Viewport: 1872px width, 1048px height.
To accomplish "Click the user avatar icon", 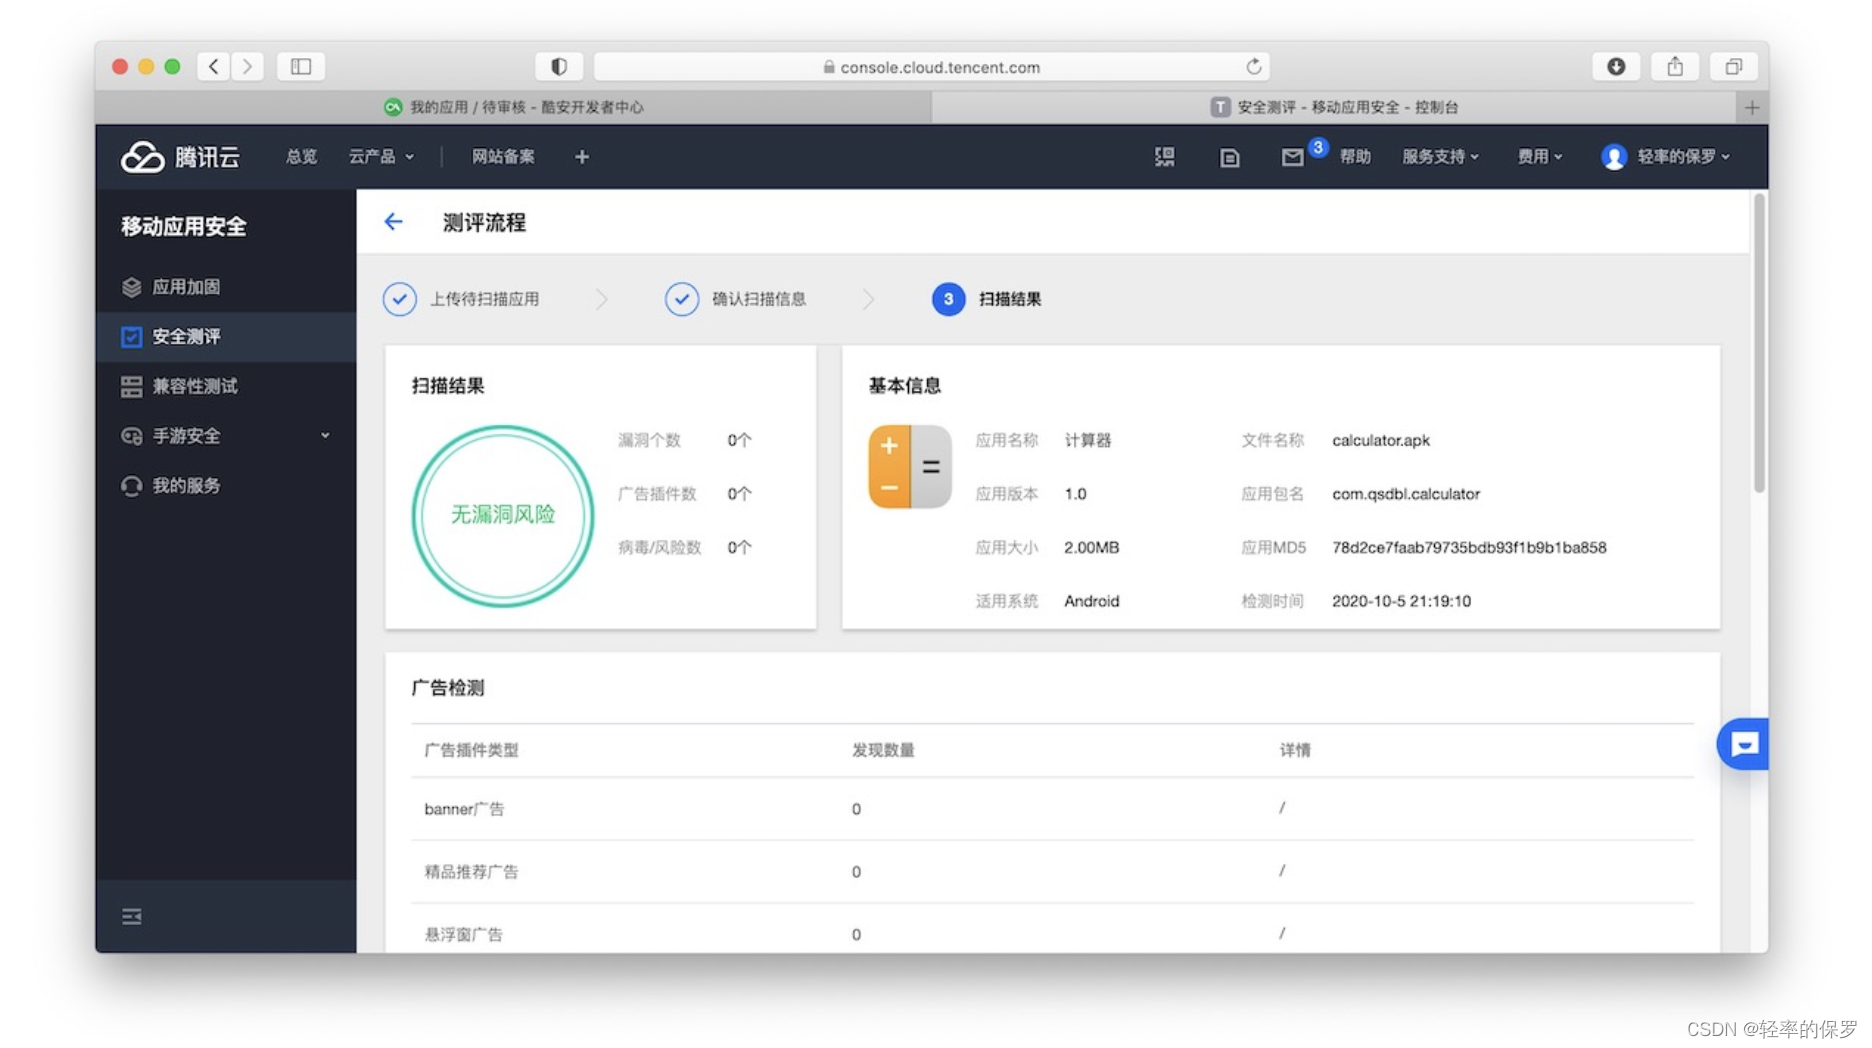I will (1613, 157).
